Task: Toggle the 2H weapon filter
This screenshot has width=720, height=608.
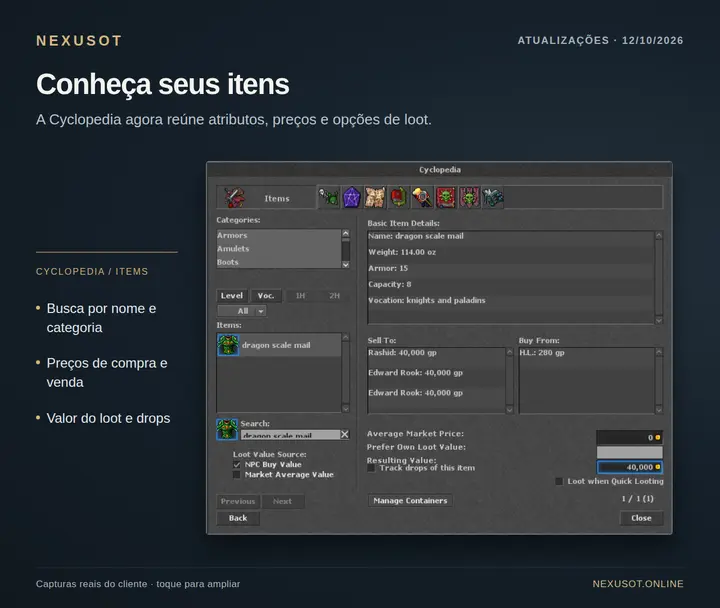Action: pos(334,296)
